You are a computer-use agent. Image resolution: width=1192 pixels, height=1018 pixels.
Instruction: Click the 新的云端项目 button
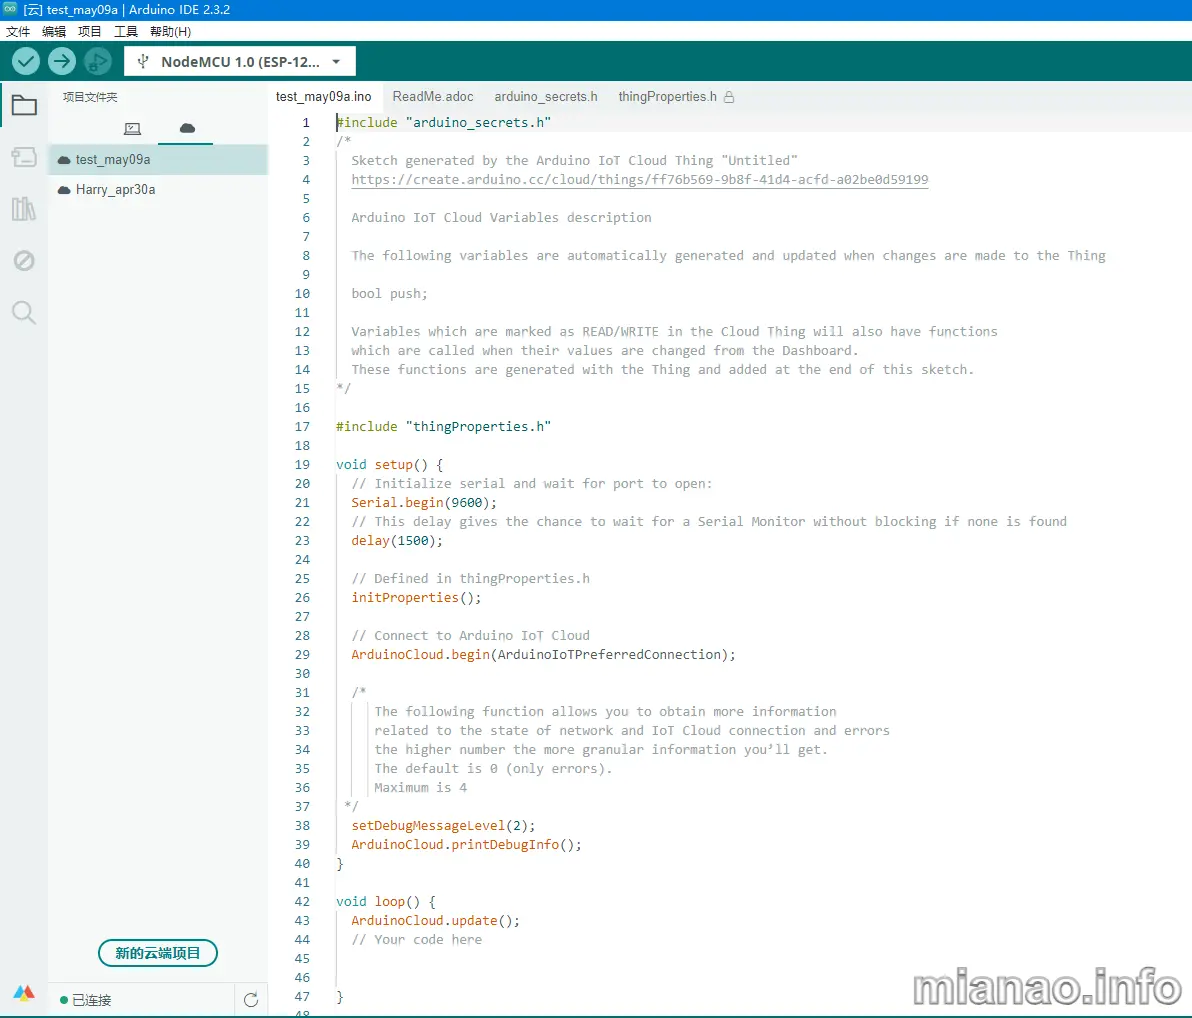(x=158, y=953)
